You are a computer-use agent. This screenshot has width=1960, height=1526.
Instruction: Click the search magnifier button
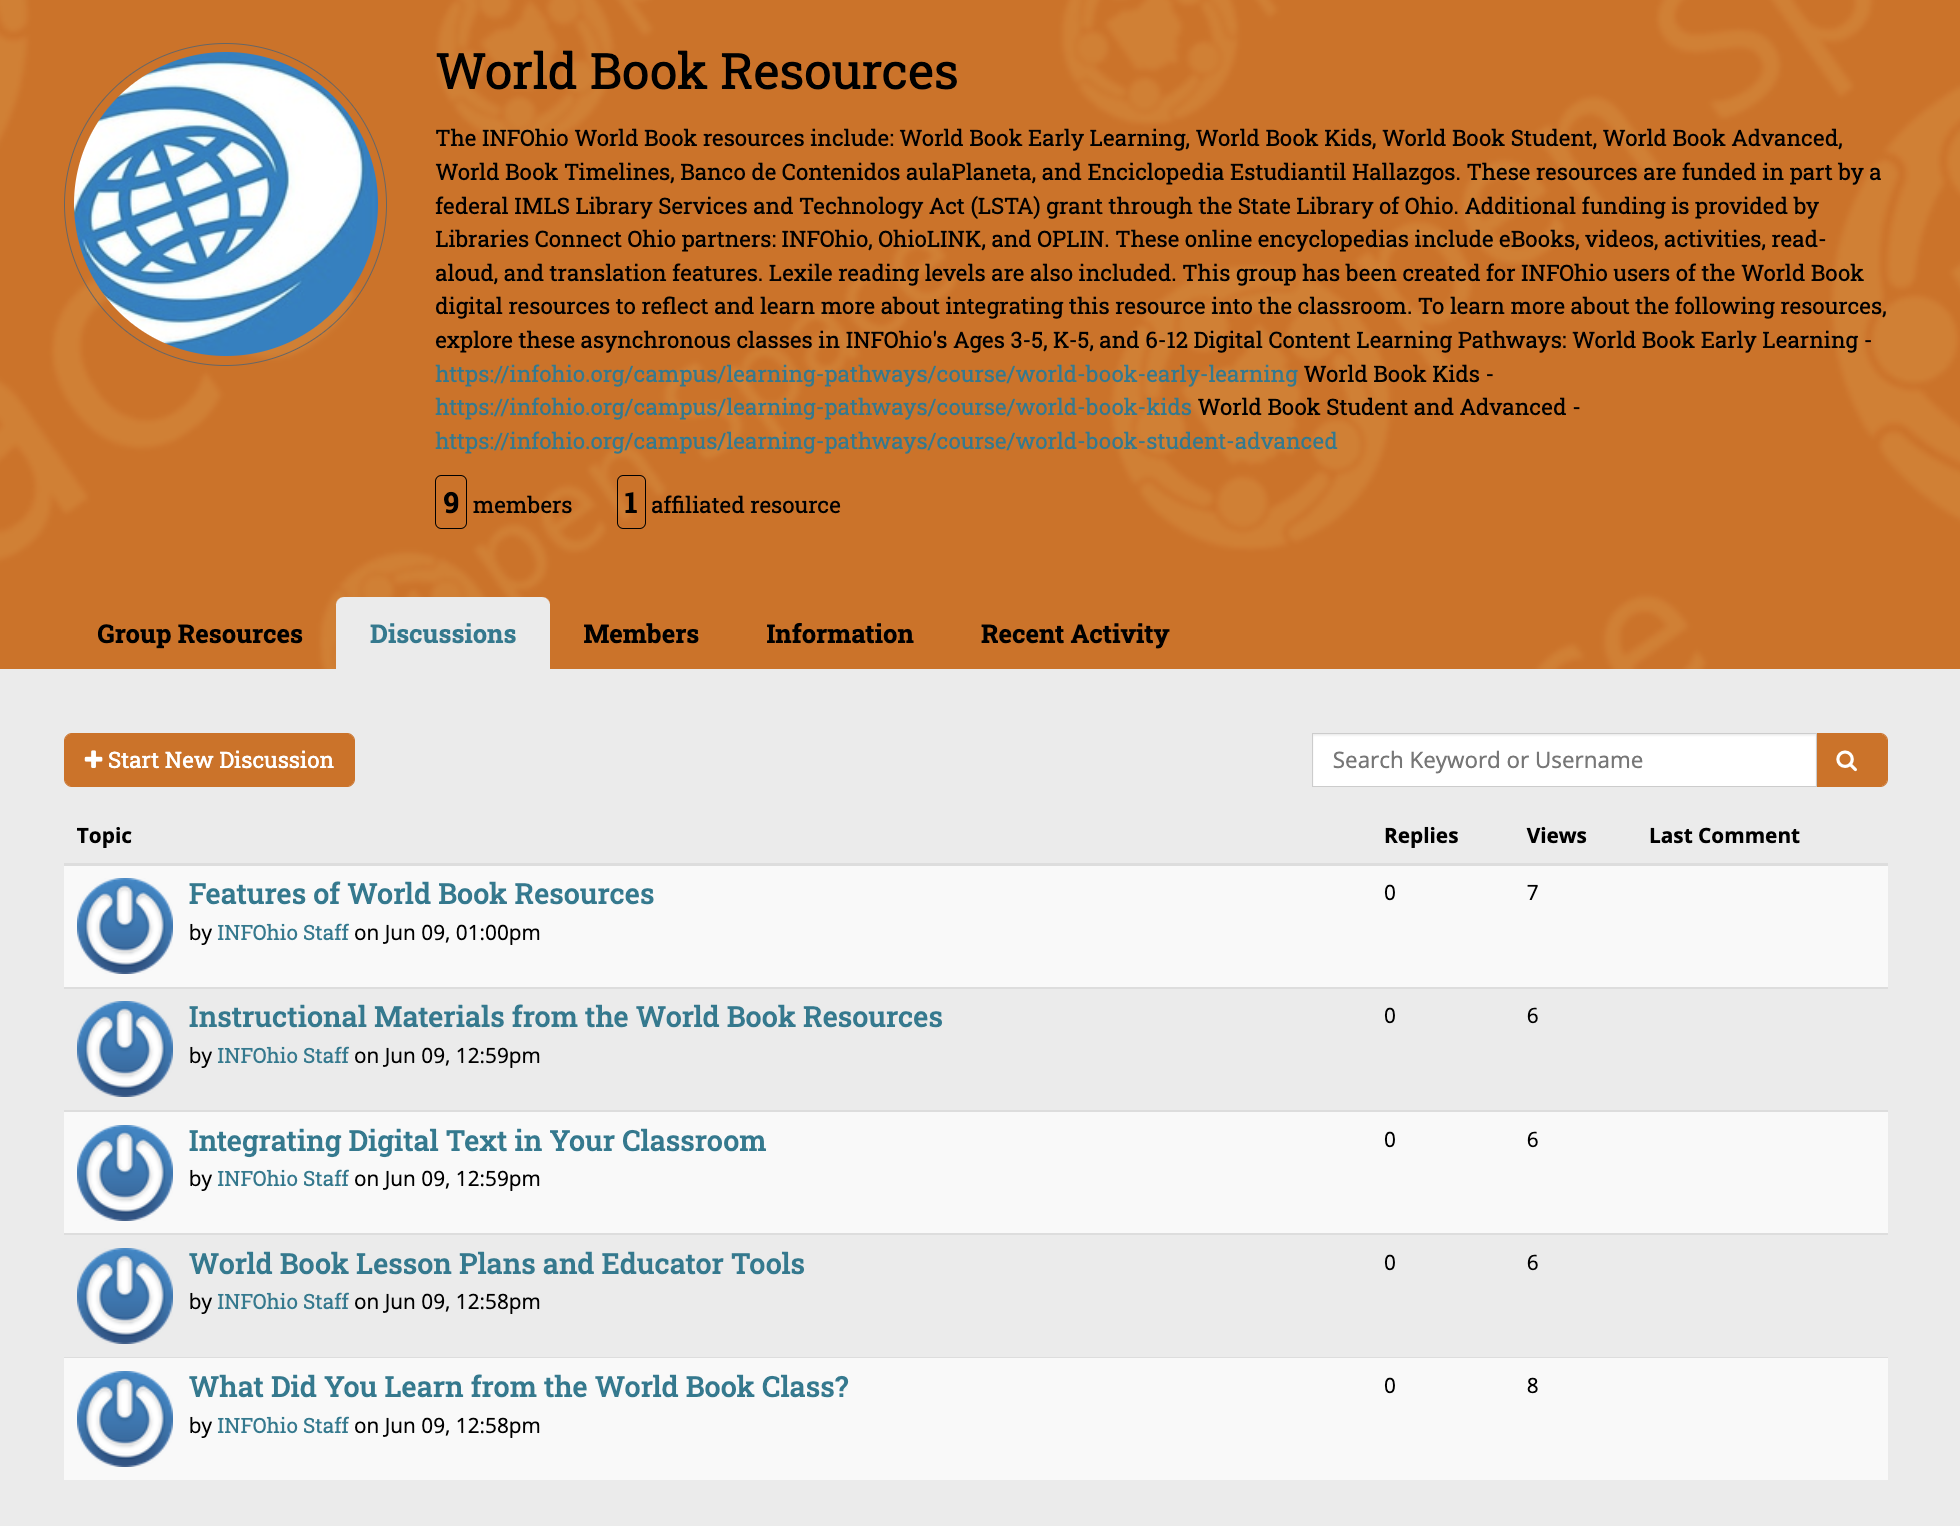click(x=1851, y=760)
